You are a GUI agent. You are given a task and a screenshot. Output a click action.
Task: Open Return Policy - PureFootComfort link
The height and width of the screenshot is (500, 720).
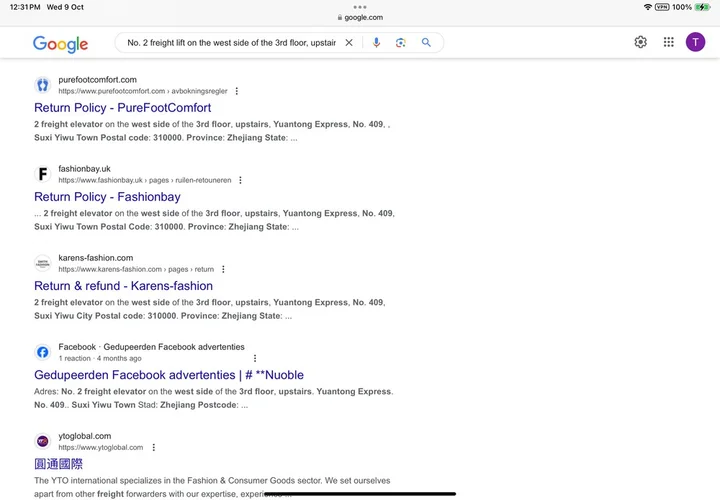(x=123, y=107)
